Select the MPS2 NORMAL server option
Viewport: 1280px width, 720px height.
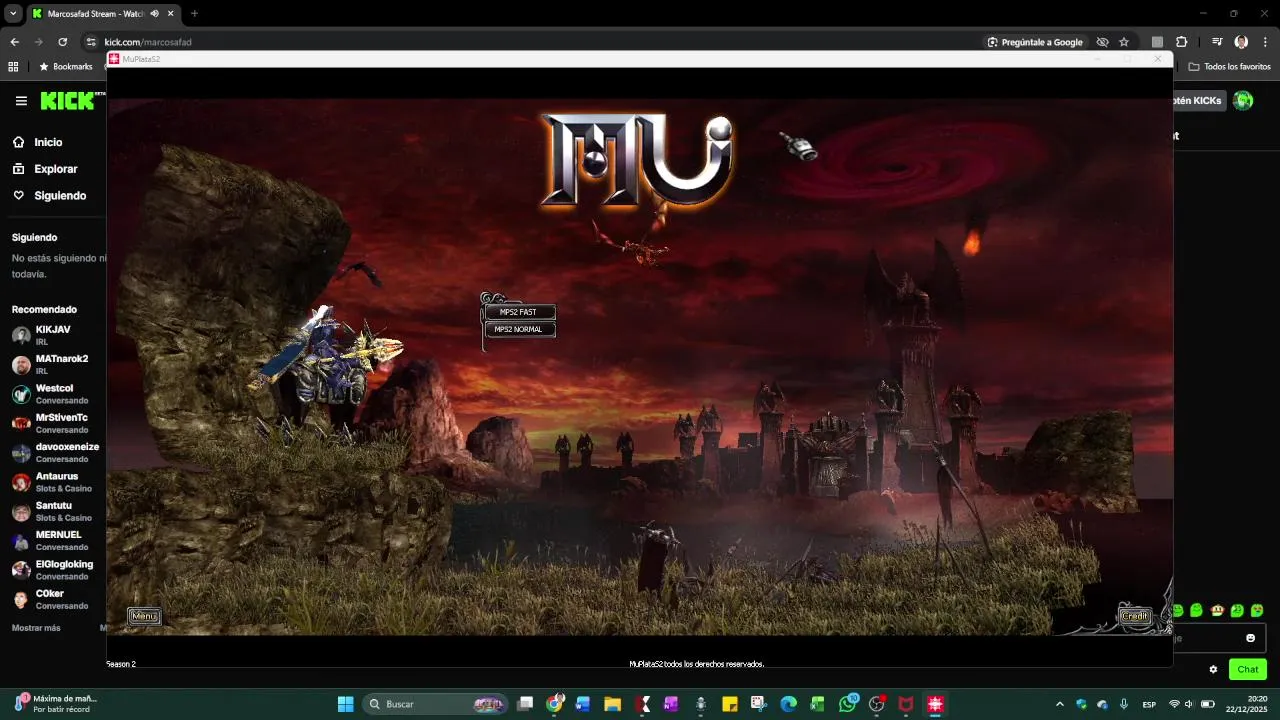click(519, 329)
